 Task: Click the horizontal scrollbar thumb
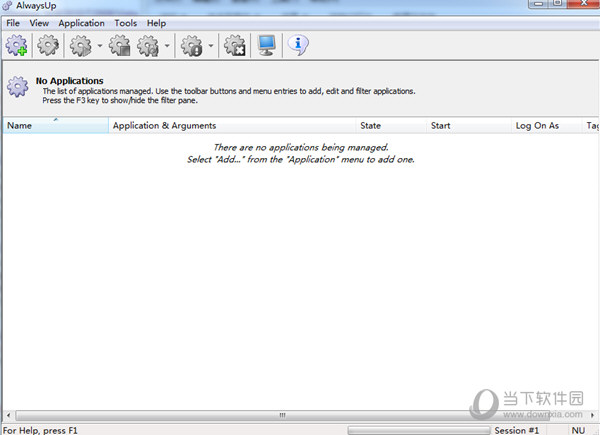pos(282,415)
